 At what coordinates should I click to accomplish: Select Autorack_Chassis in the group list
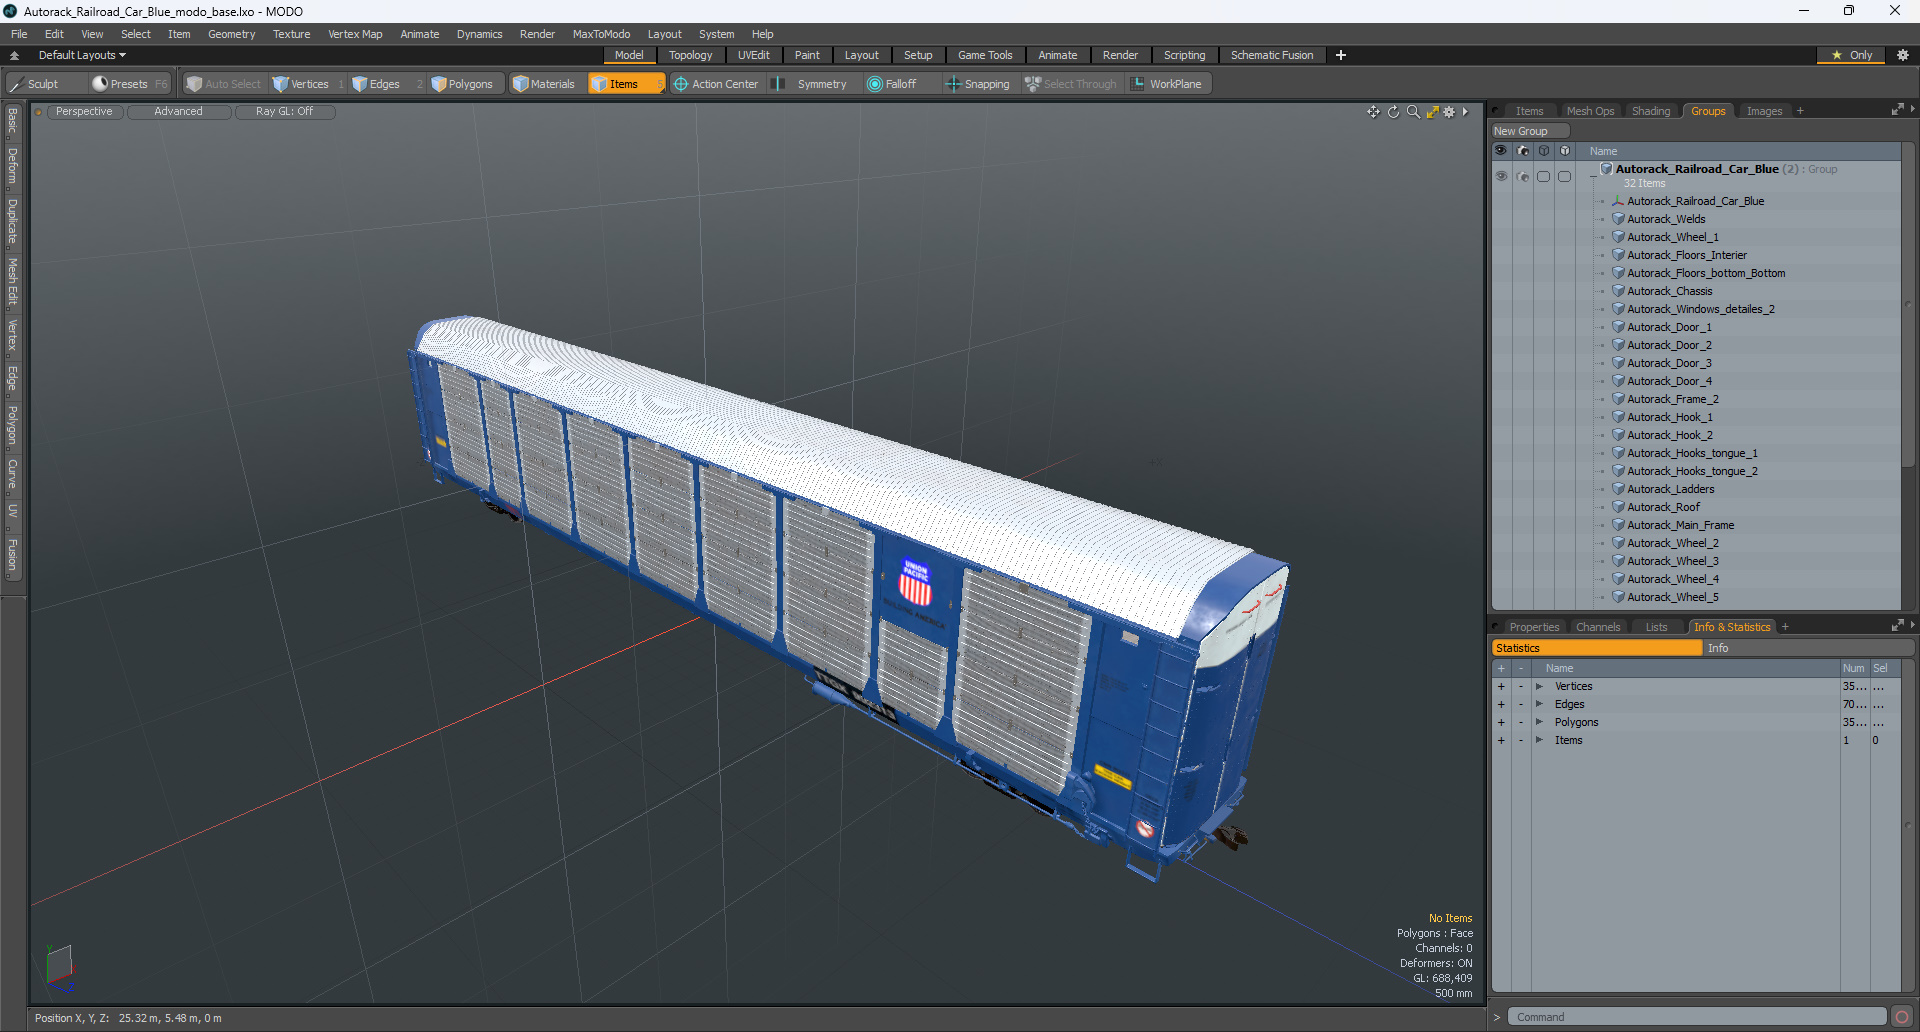(x=1669, y=291)
